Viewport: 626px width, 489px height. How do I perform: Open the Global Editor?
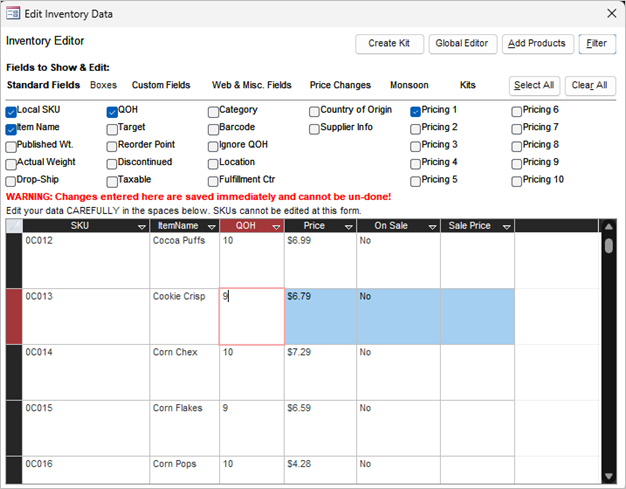(x=462, y=44)
